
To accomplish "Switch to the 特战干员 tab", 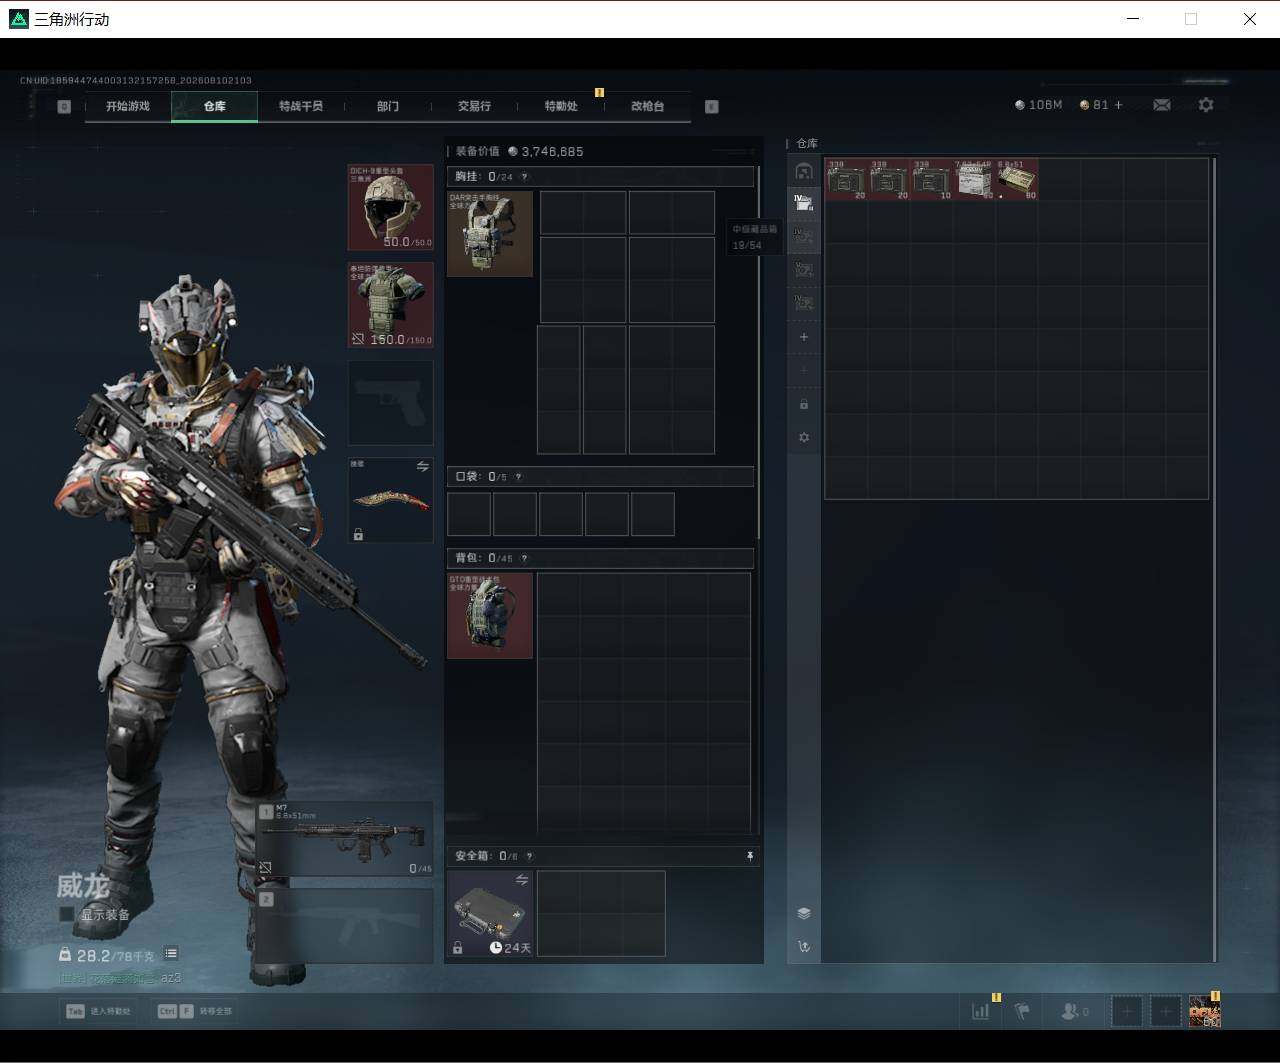I will [x=301, y=106].
